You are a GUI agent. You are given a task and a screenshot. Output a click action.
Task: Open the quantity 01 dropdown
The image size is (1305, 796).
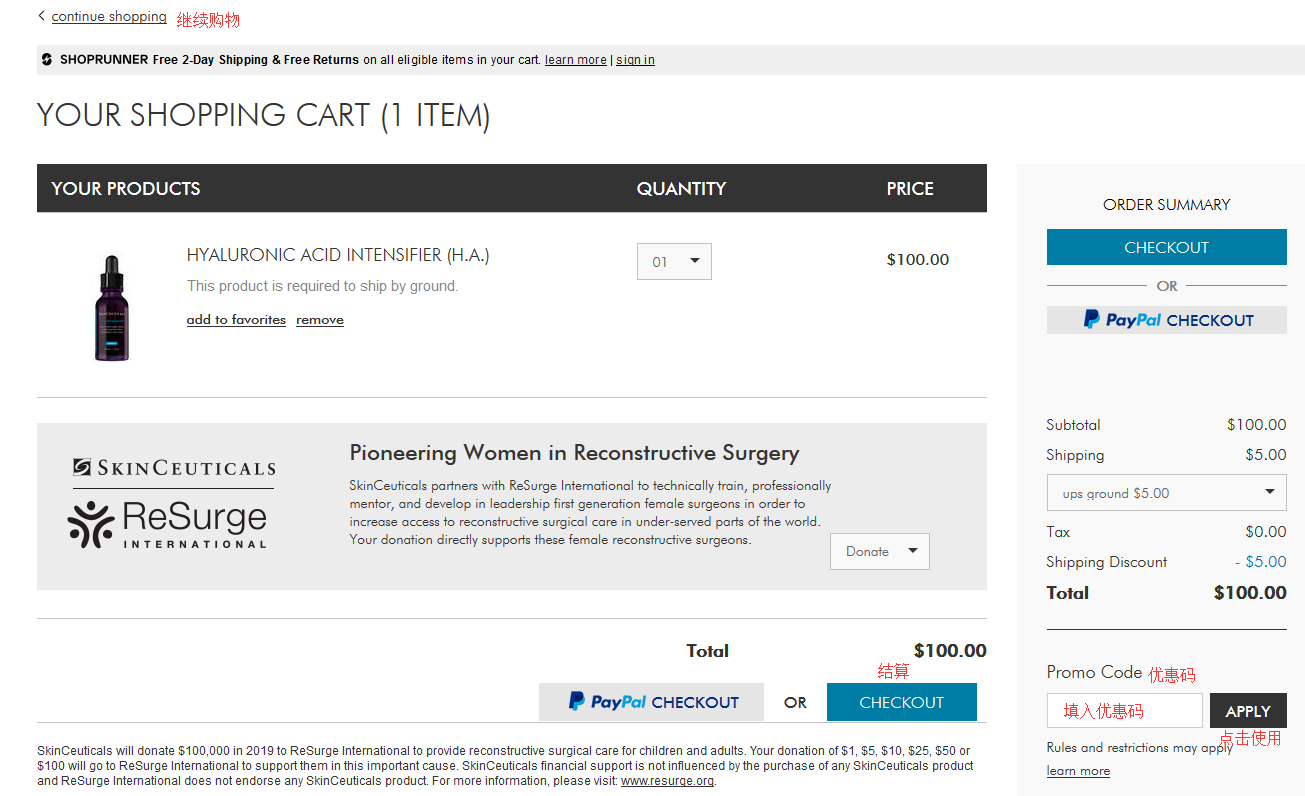click(x=674, y=262)
